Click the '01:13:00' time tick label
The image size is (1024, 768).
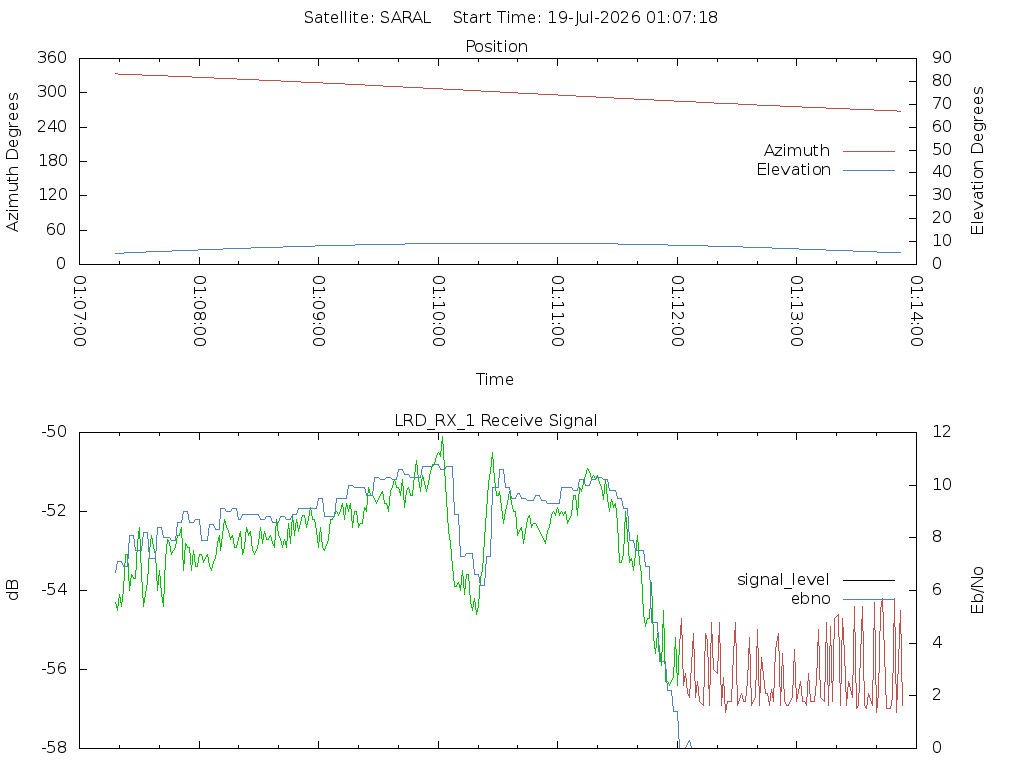[797, 311]
